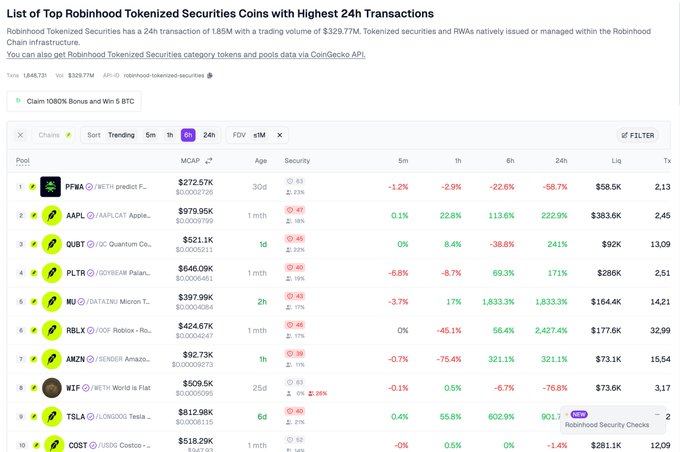Switch timeframe to 1h
The image size is (680, 452).
pyautogui.click(x=170, y=135)
